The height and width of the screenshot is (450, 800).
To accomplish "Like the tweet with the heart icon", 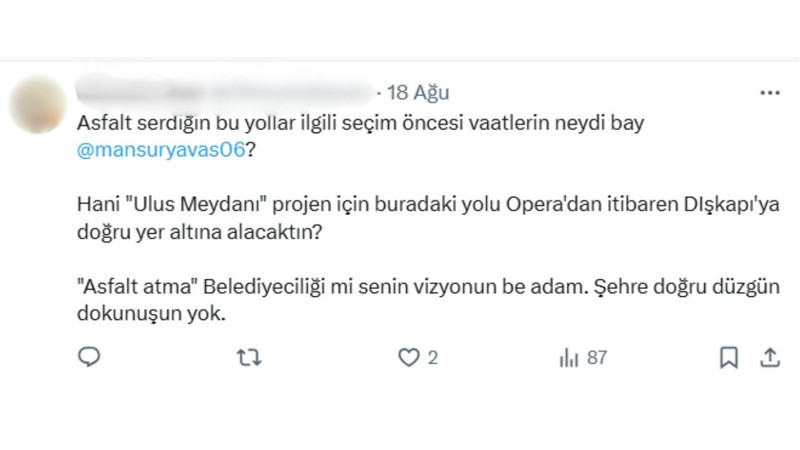I will (x=407, y=357).
